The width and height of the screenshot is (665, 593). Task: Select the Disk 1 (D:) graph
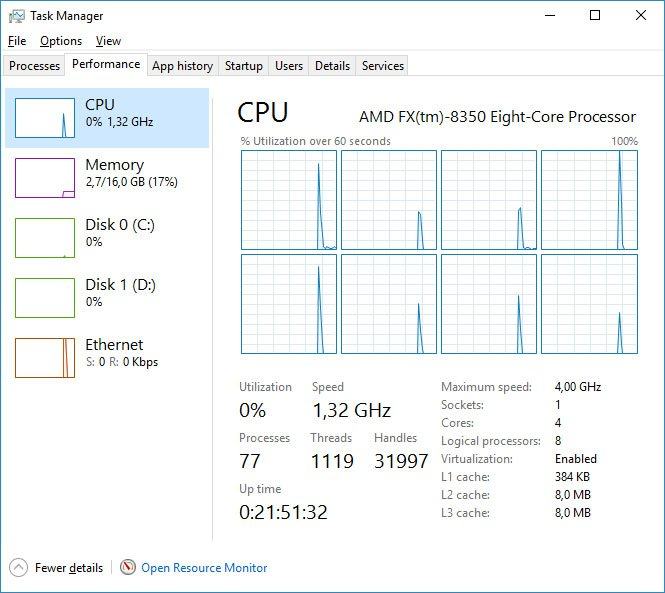point(45,298)
